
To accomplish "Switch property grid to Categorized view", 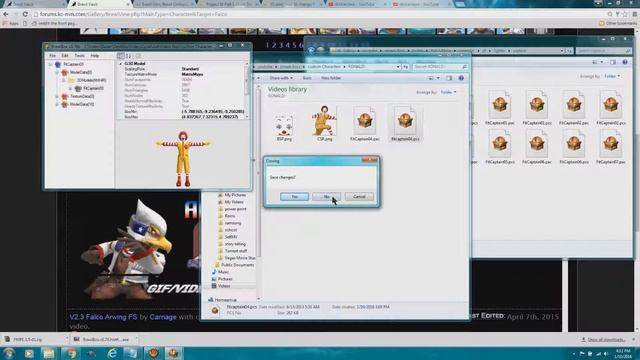I will pyautogui.click(x=120, y=56).
